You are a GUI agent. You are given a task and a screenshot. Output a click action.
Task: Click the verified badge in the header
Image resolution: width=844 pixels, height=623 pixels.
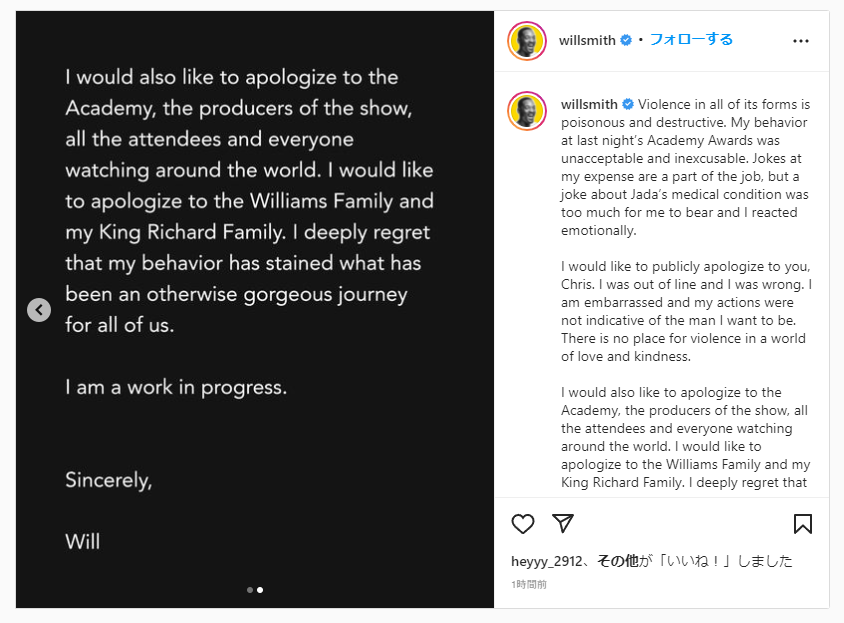[626, 40]
